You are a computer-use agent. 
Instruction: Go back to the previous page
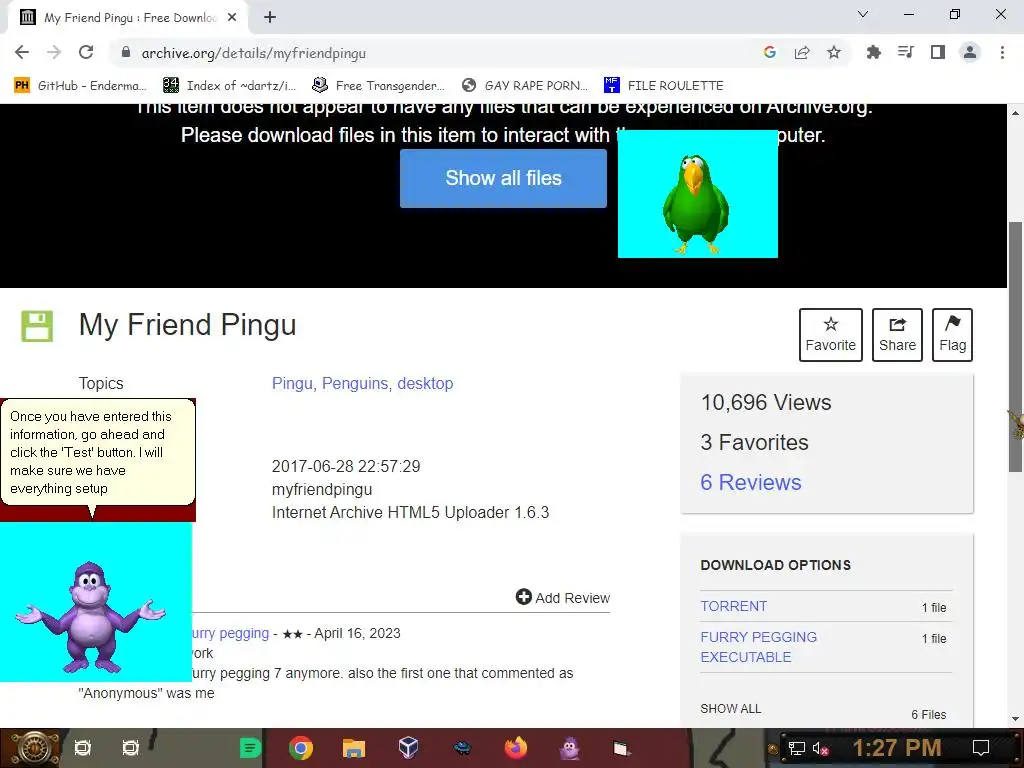[x=22, y=53]
